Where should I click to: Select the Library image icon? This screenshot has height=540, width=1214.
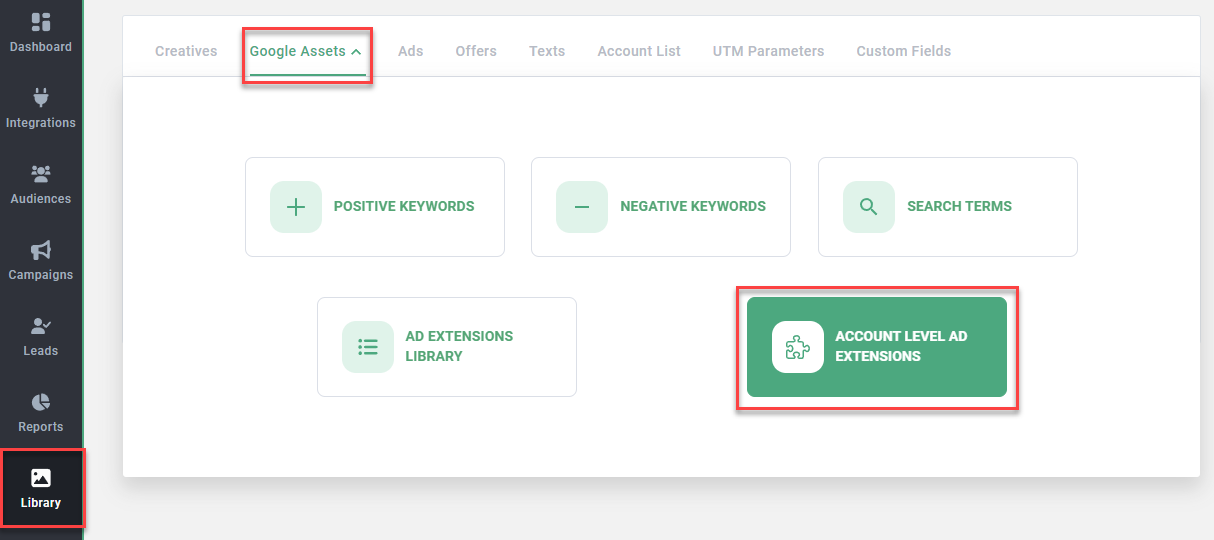click(41, 478)
